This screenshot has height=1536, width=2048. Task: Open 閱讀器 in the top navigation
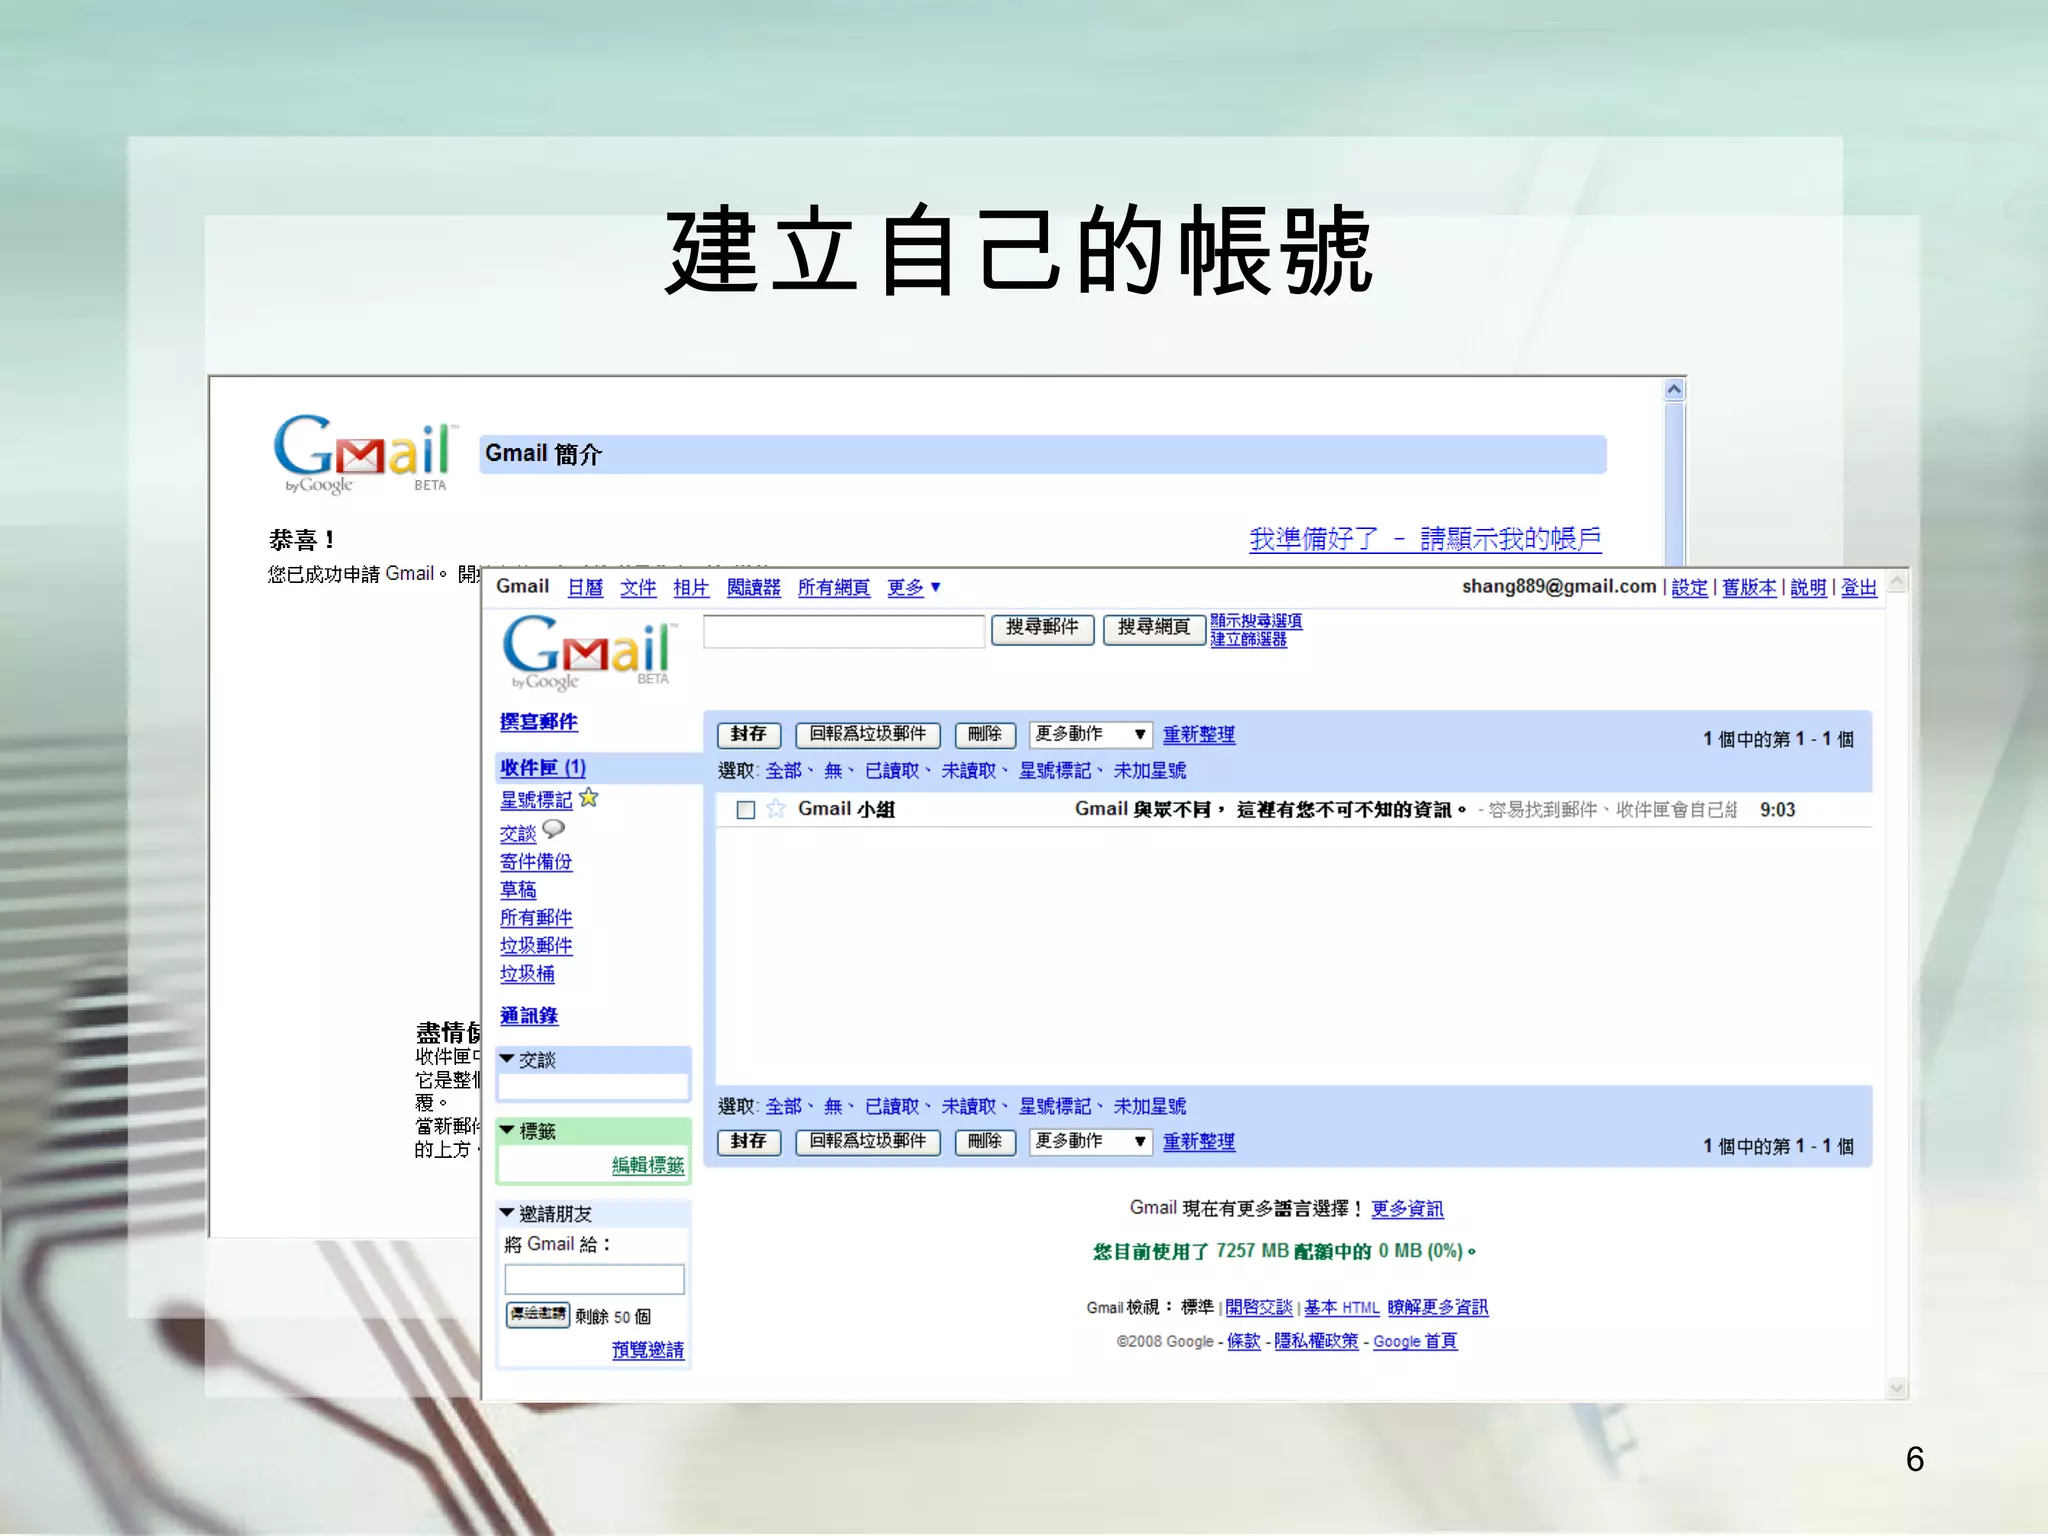(x=753, y=587)
